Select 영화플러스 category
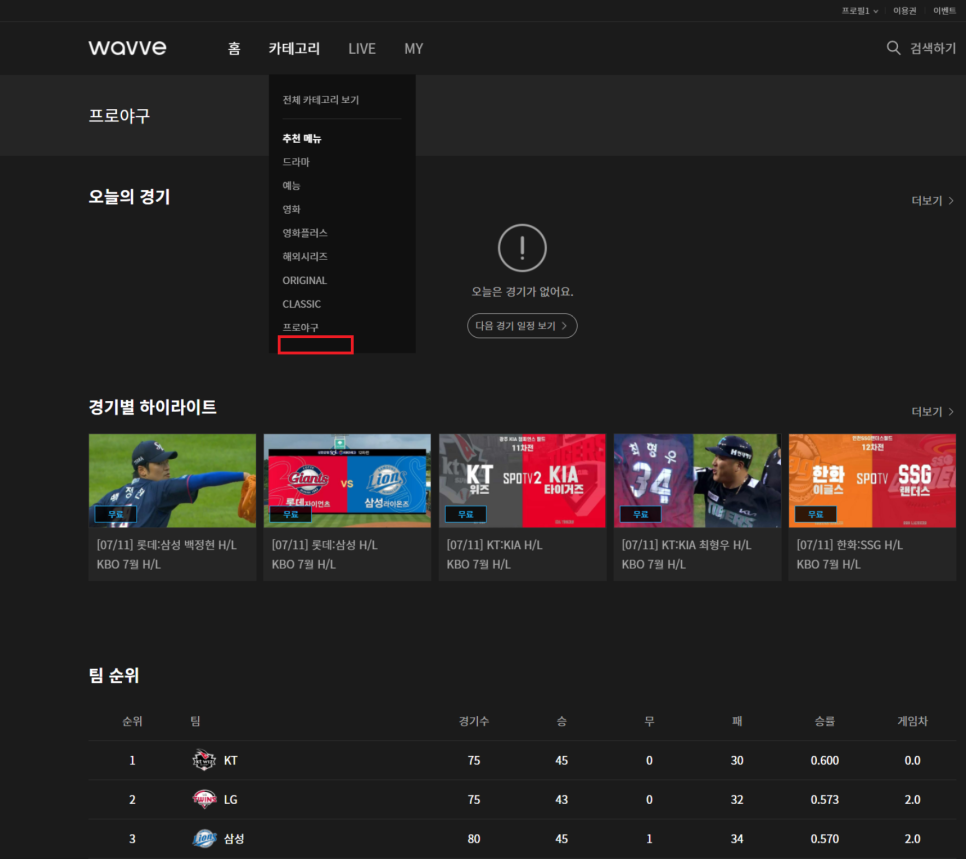Viewport: 966px width, 859px height. [x=305, y=233]
